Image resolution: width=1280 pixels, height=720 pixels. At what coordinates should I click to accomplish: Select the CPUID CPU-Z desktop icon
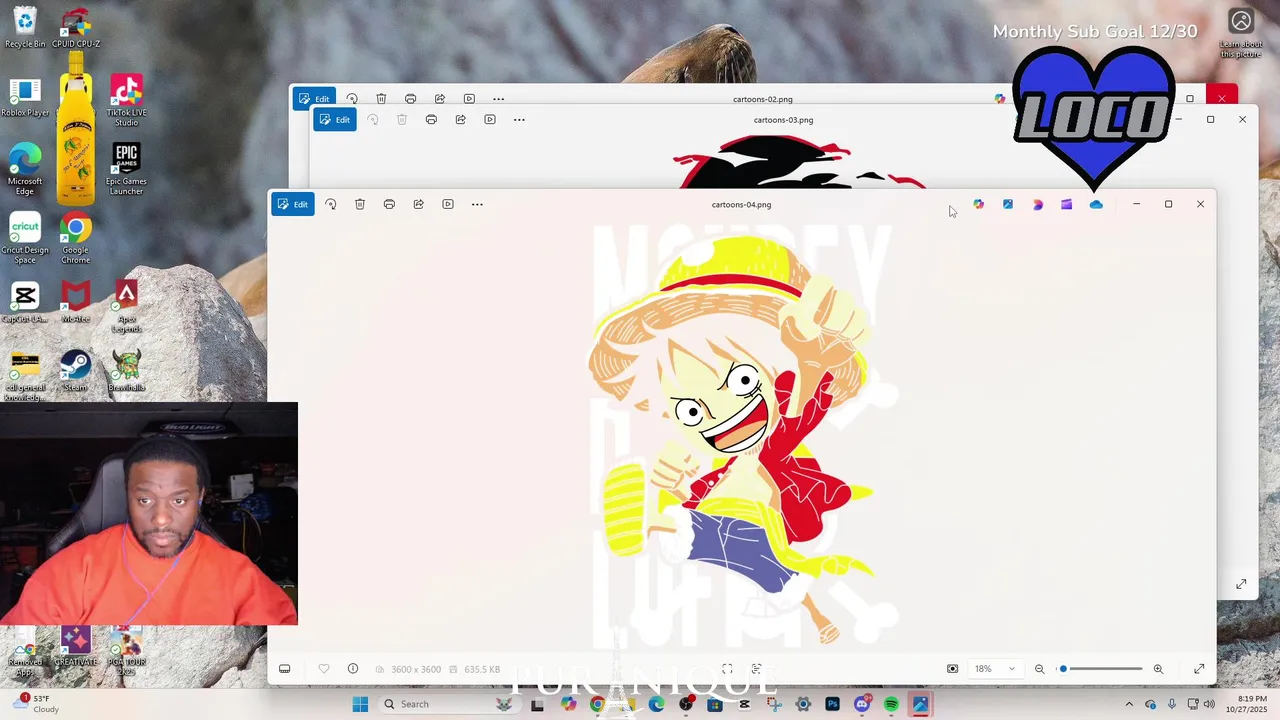pos(76,27)
